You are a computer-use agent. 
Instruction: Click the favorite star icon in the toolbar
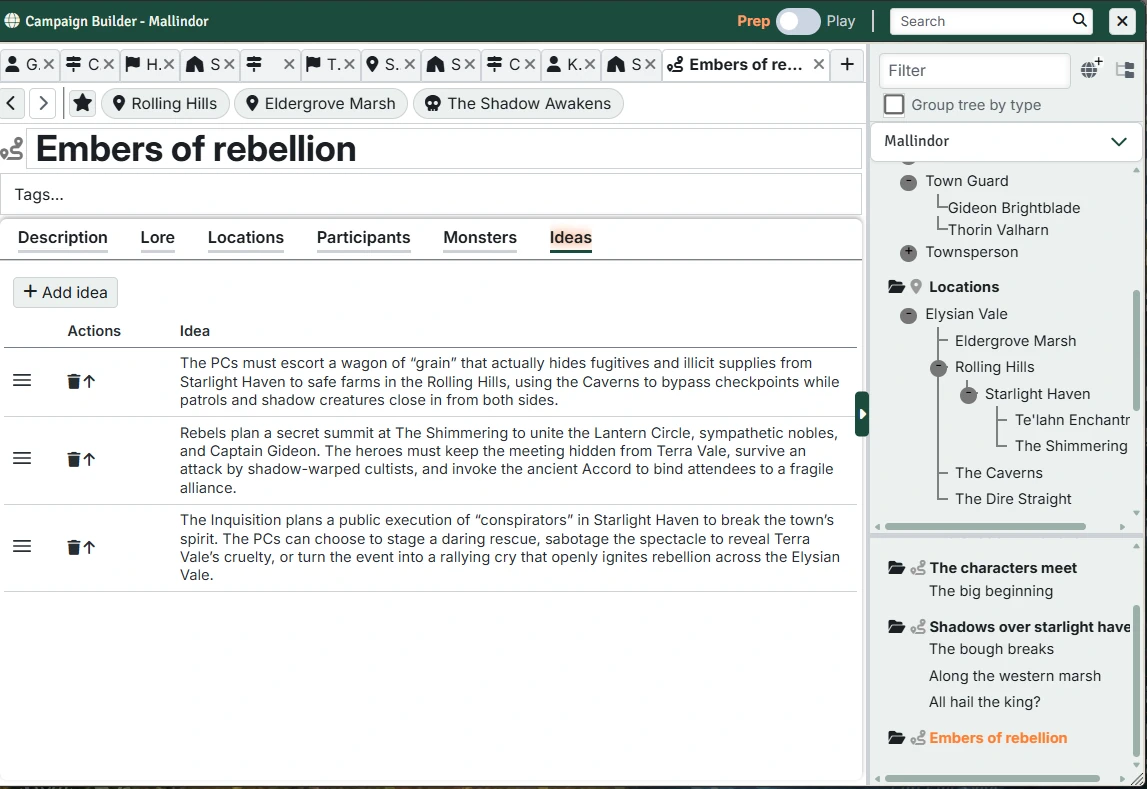coord(83,103)
